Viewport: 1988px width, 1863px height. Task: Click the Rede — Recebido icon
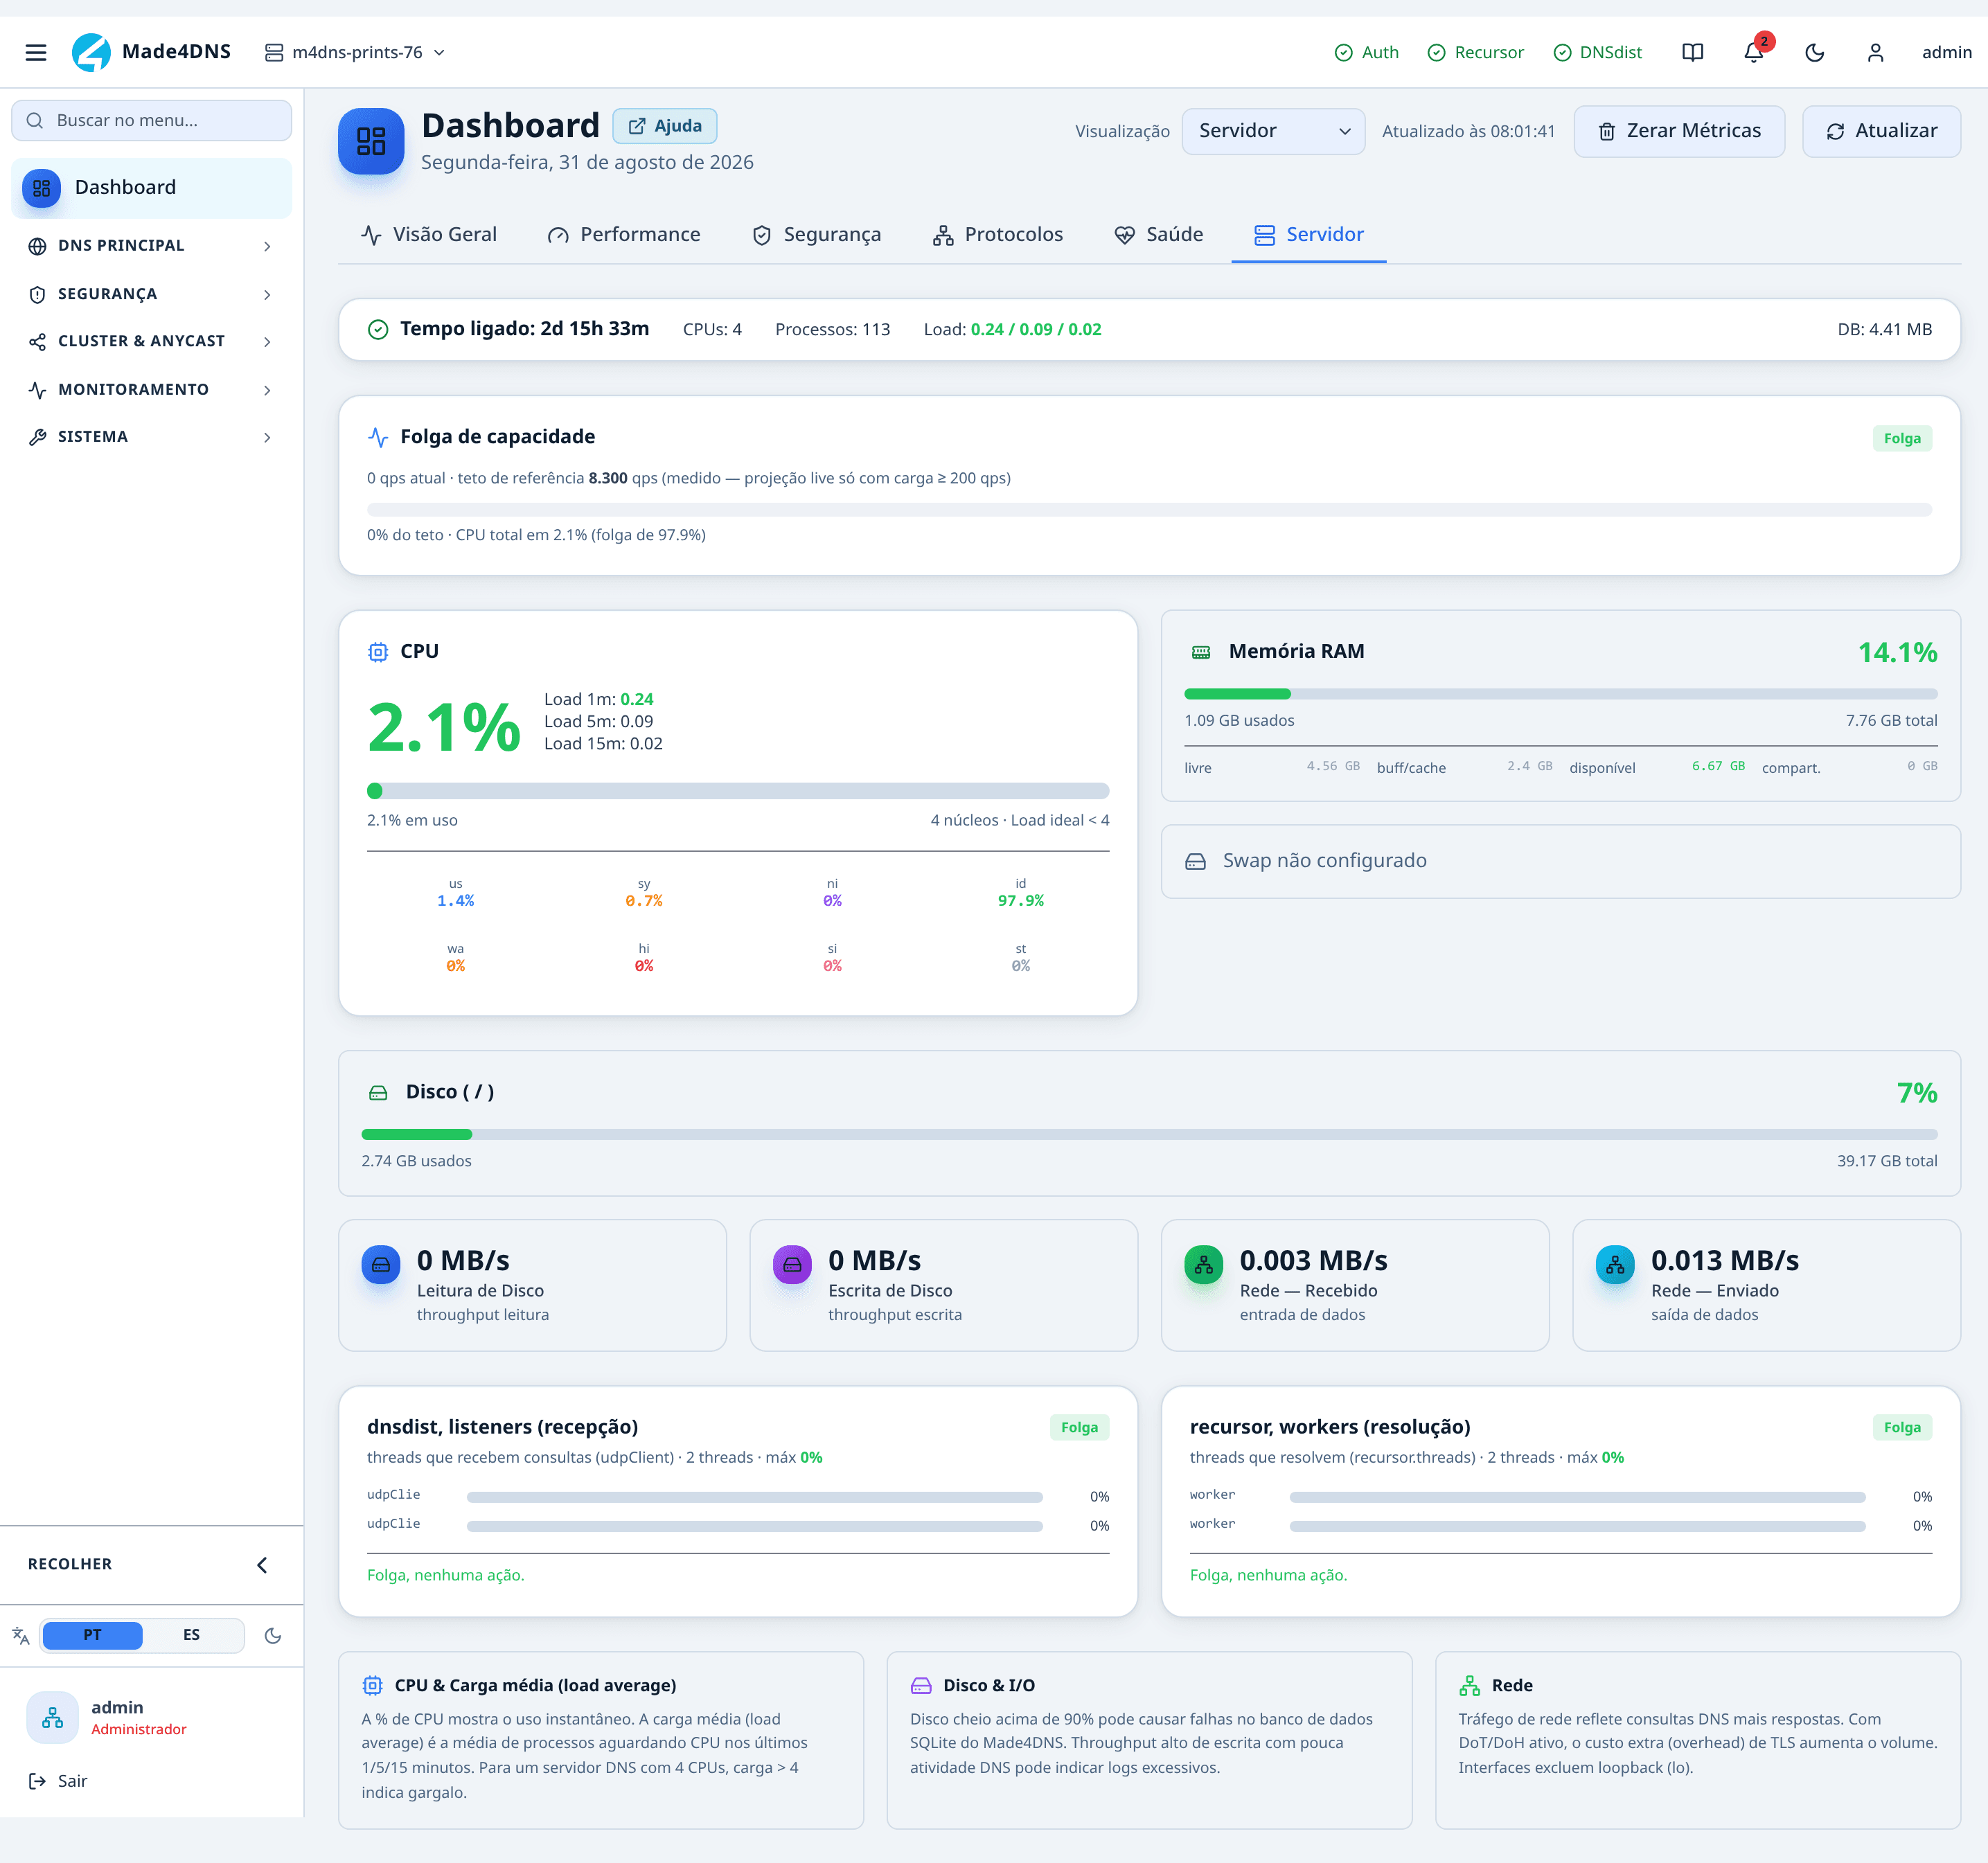[x=1204, y=1265]
